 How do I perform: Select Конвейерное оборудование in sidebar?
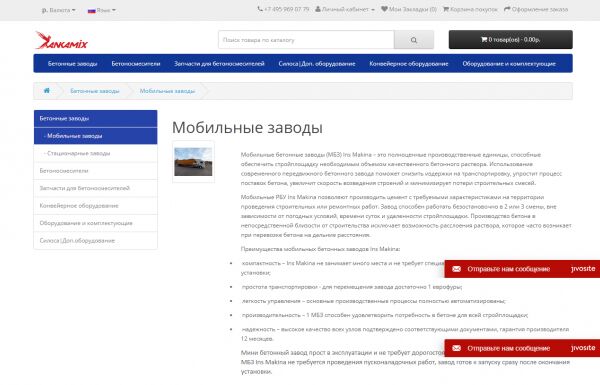point(96,206)
